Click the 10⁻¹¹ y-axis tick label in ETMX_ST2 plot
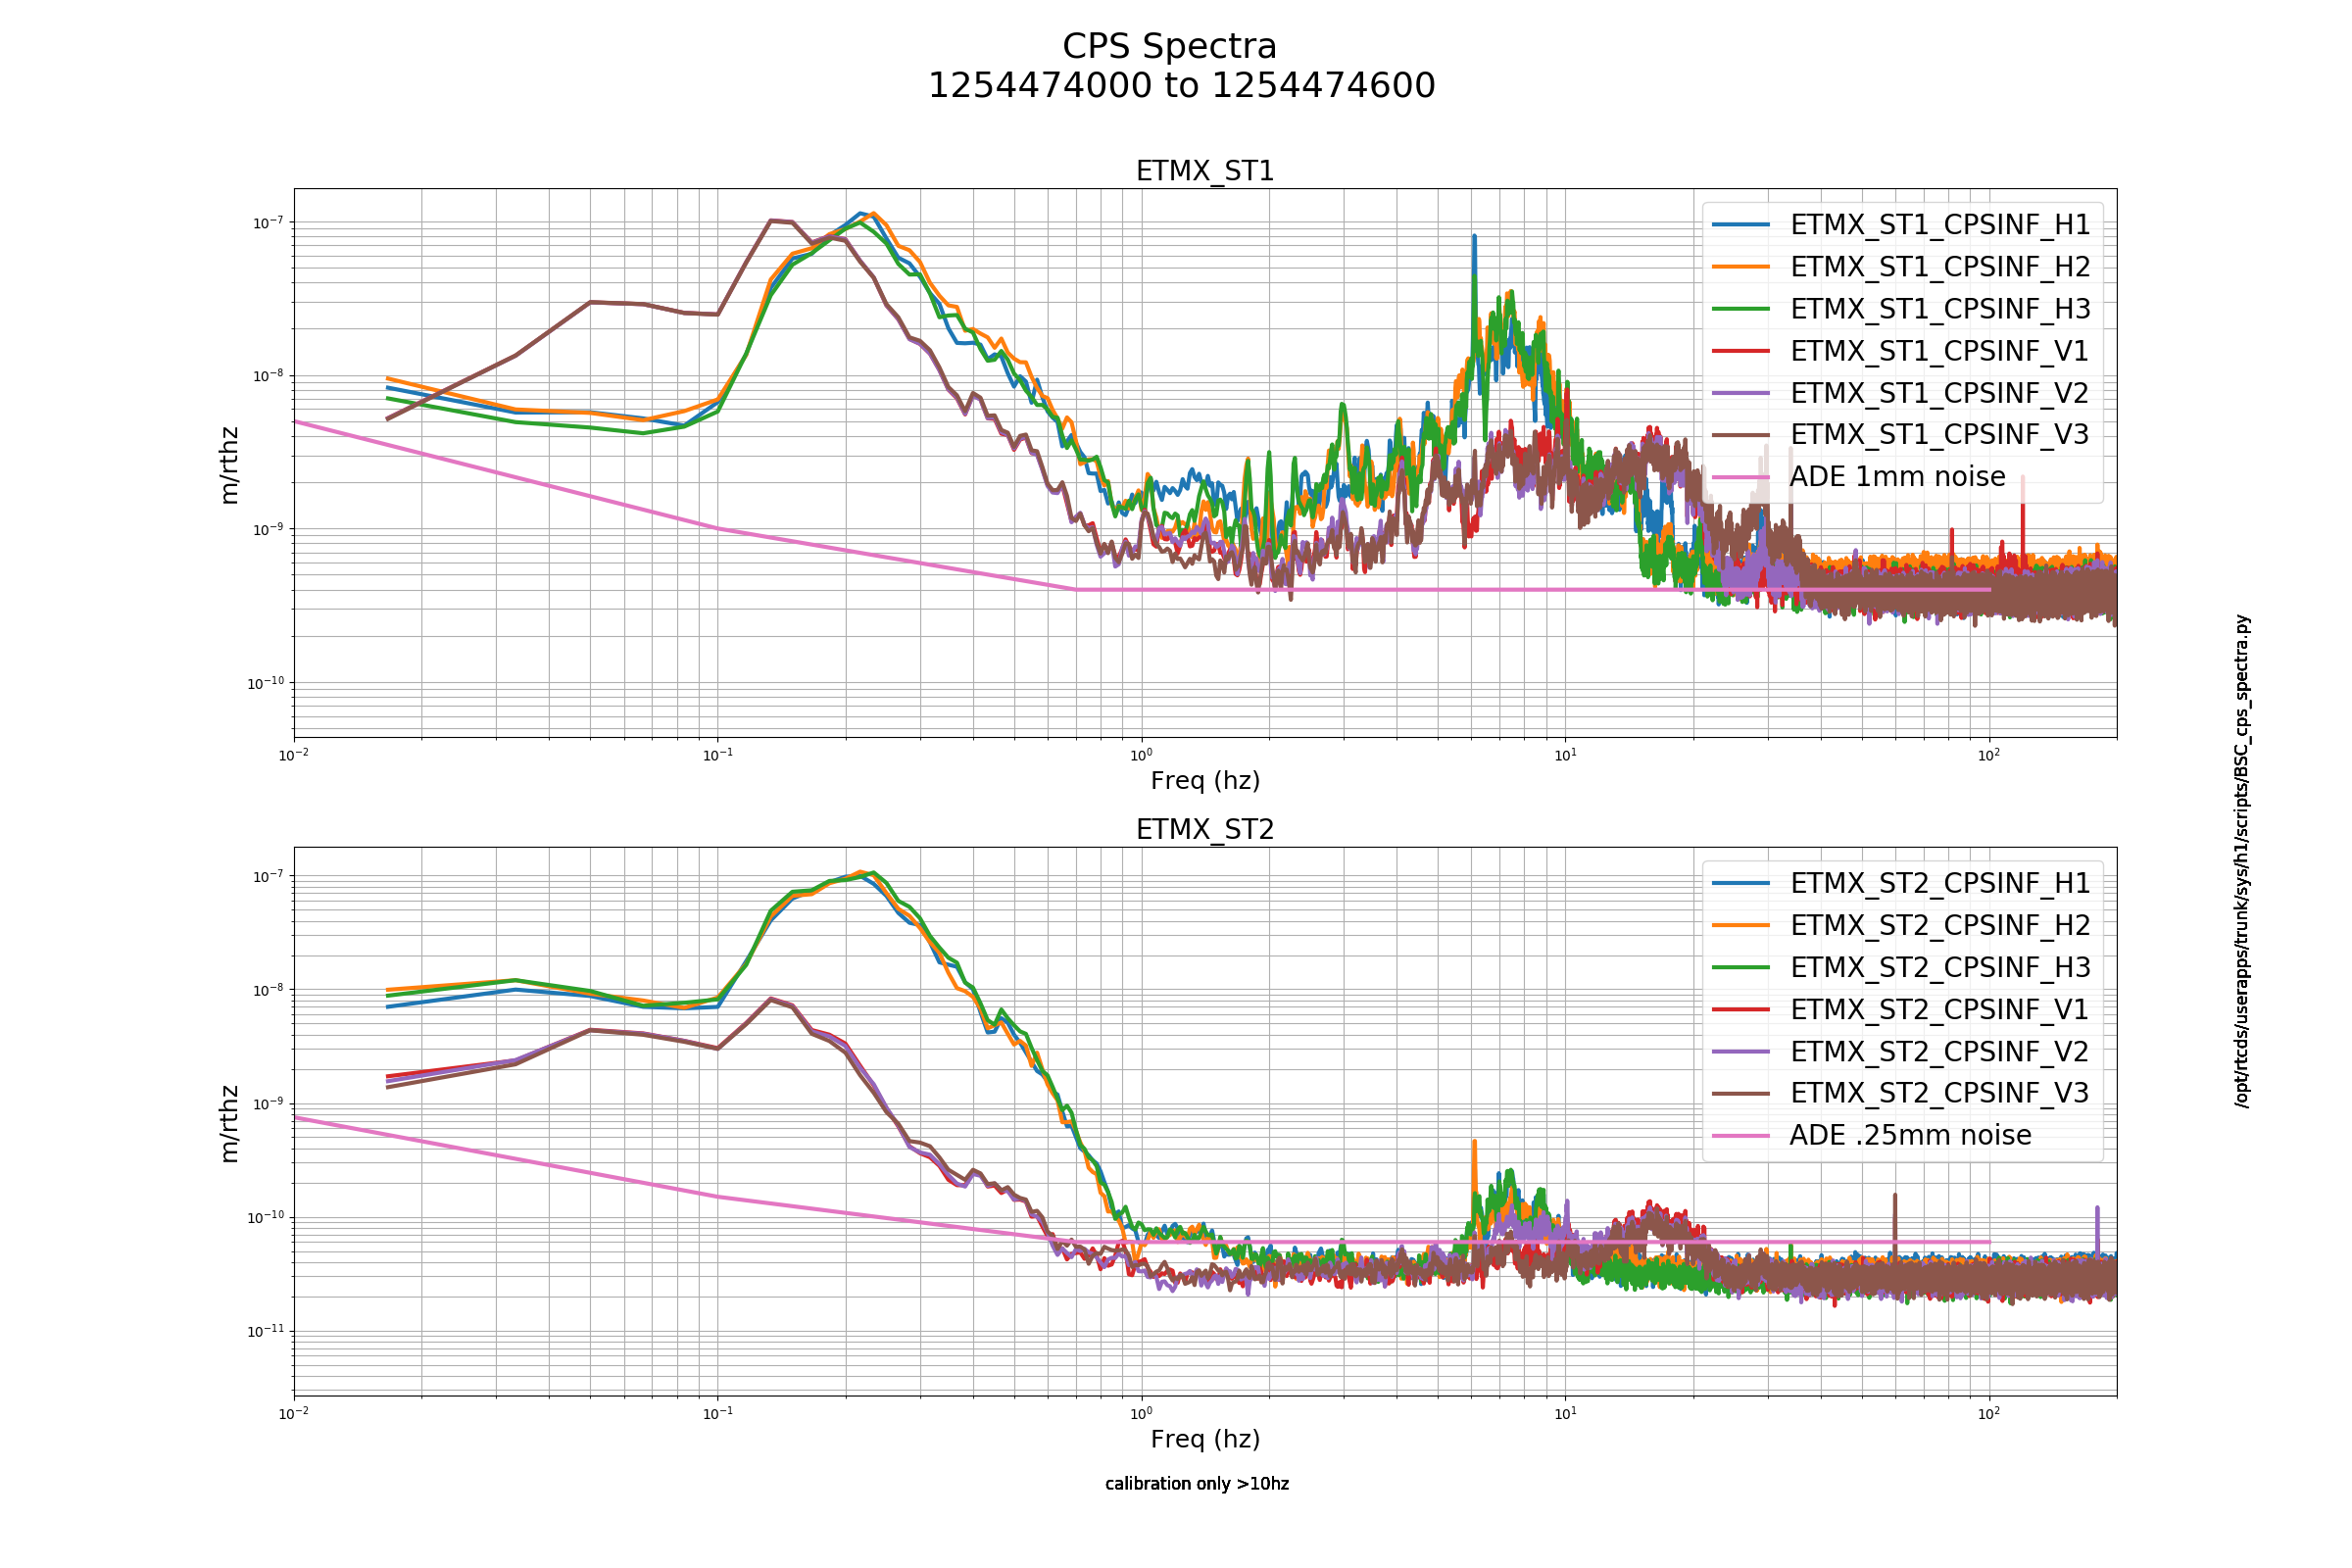2352x1568 pixels. [x=266, y=1331]
